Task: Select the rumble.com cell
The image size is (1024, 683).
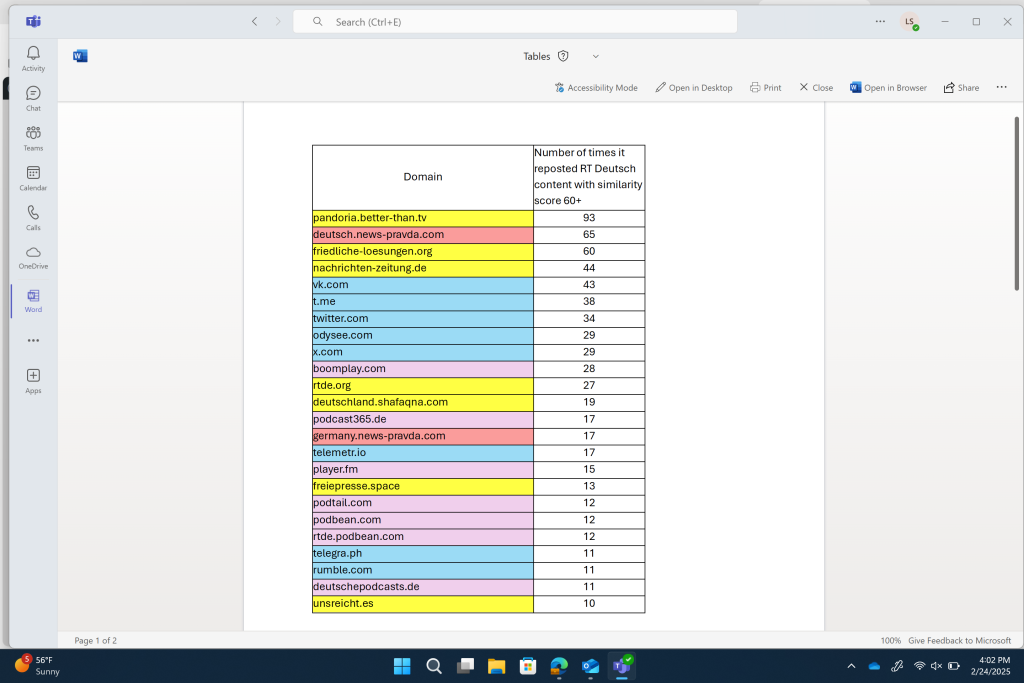Action: point(423,570)
